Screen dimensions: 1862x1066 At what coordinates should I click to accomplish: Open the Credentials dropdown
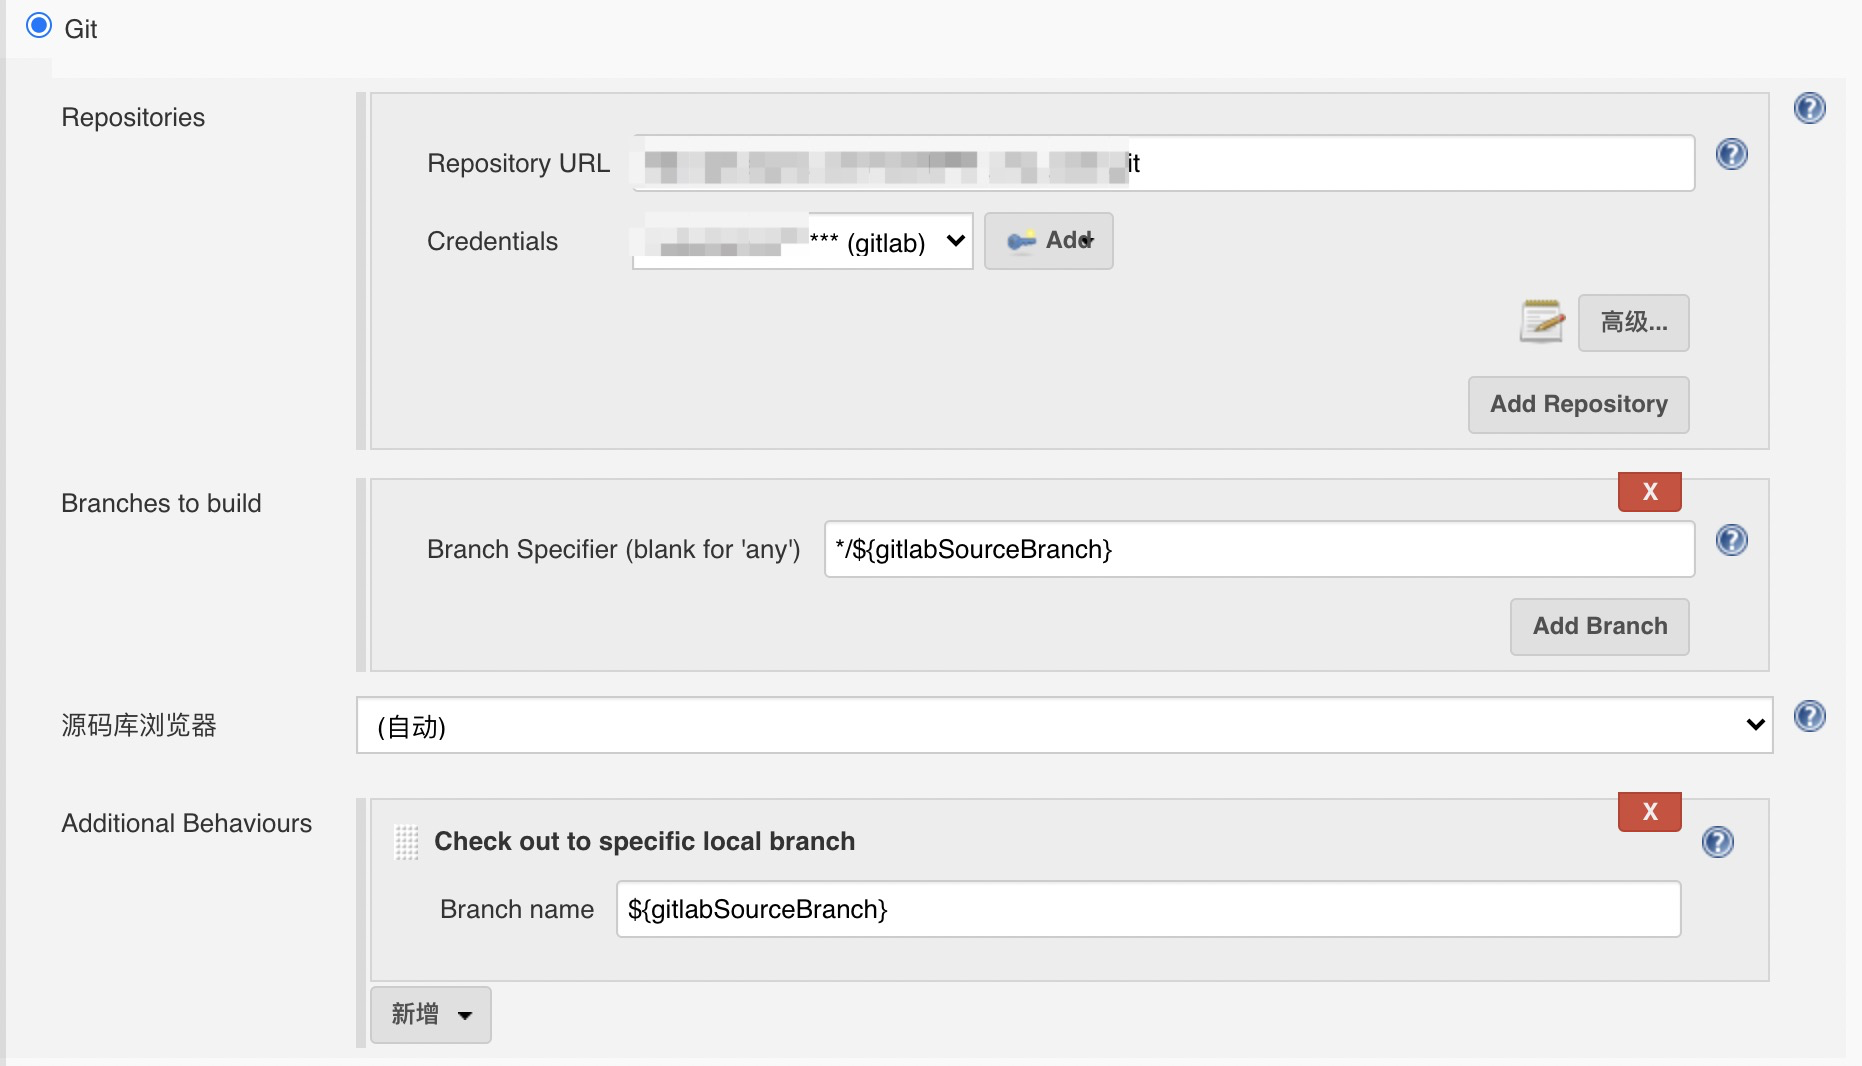[802, 241]
